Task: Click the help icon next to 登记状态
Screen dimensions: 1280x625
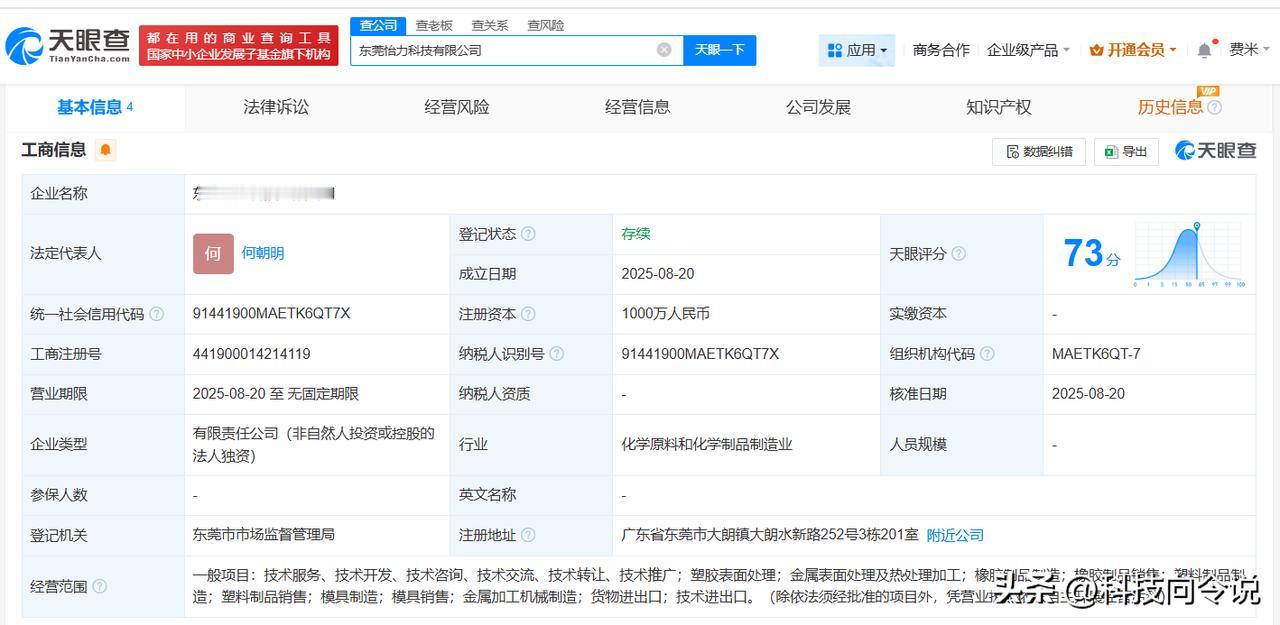Action: click(528, 234)
